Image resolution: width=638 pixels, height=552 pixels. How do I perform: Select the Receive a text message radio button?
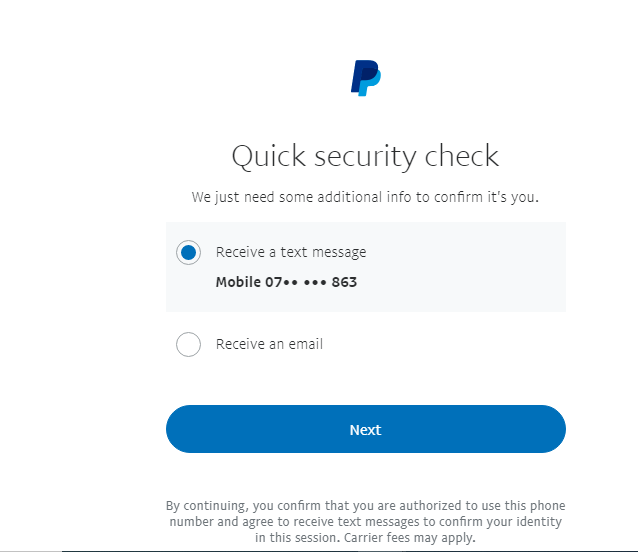pos(188,253)
